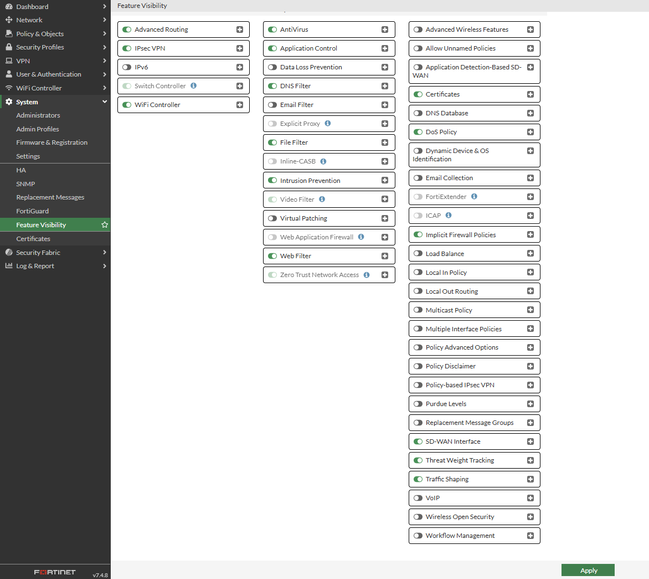The height and width of the screenshot is (579, 649).
Task: Switch off Intrusion Prevention toggle
Action: 272,180
